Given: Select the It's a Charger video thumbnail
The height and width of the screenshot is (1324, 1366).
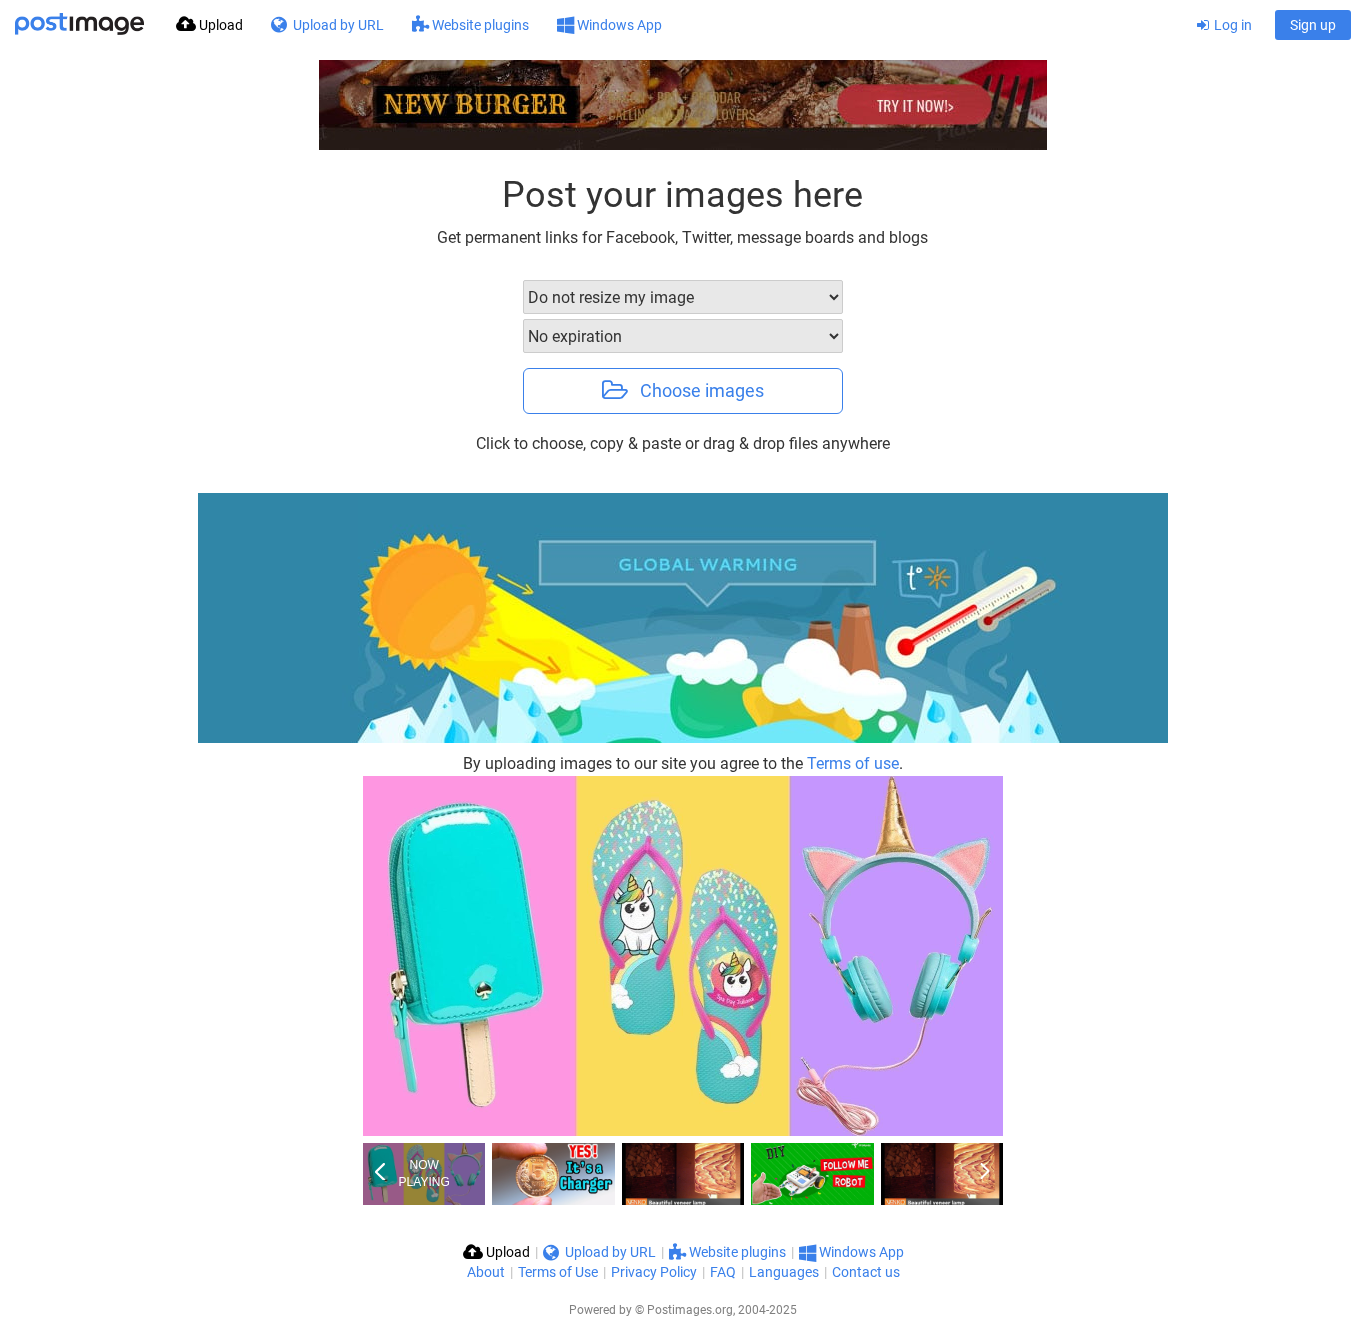Looking at the screenshot, I should tap(553, 1174).
